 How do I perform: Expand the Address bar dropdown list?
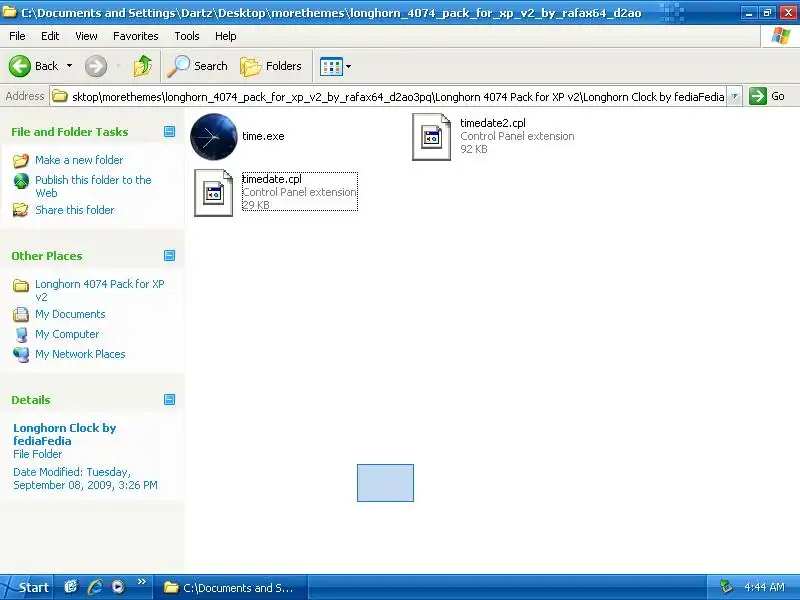(734, 96)
